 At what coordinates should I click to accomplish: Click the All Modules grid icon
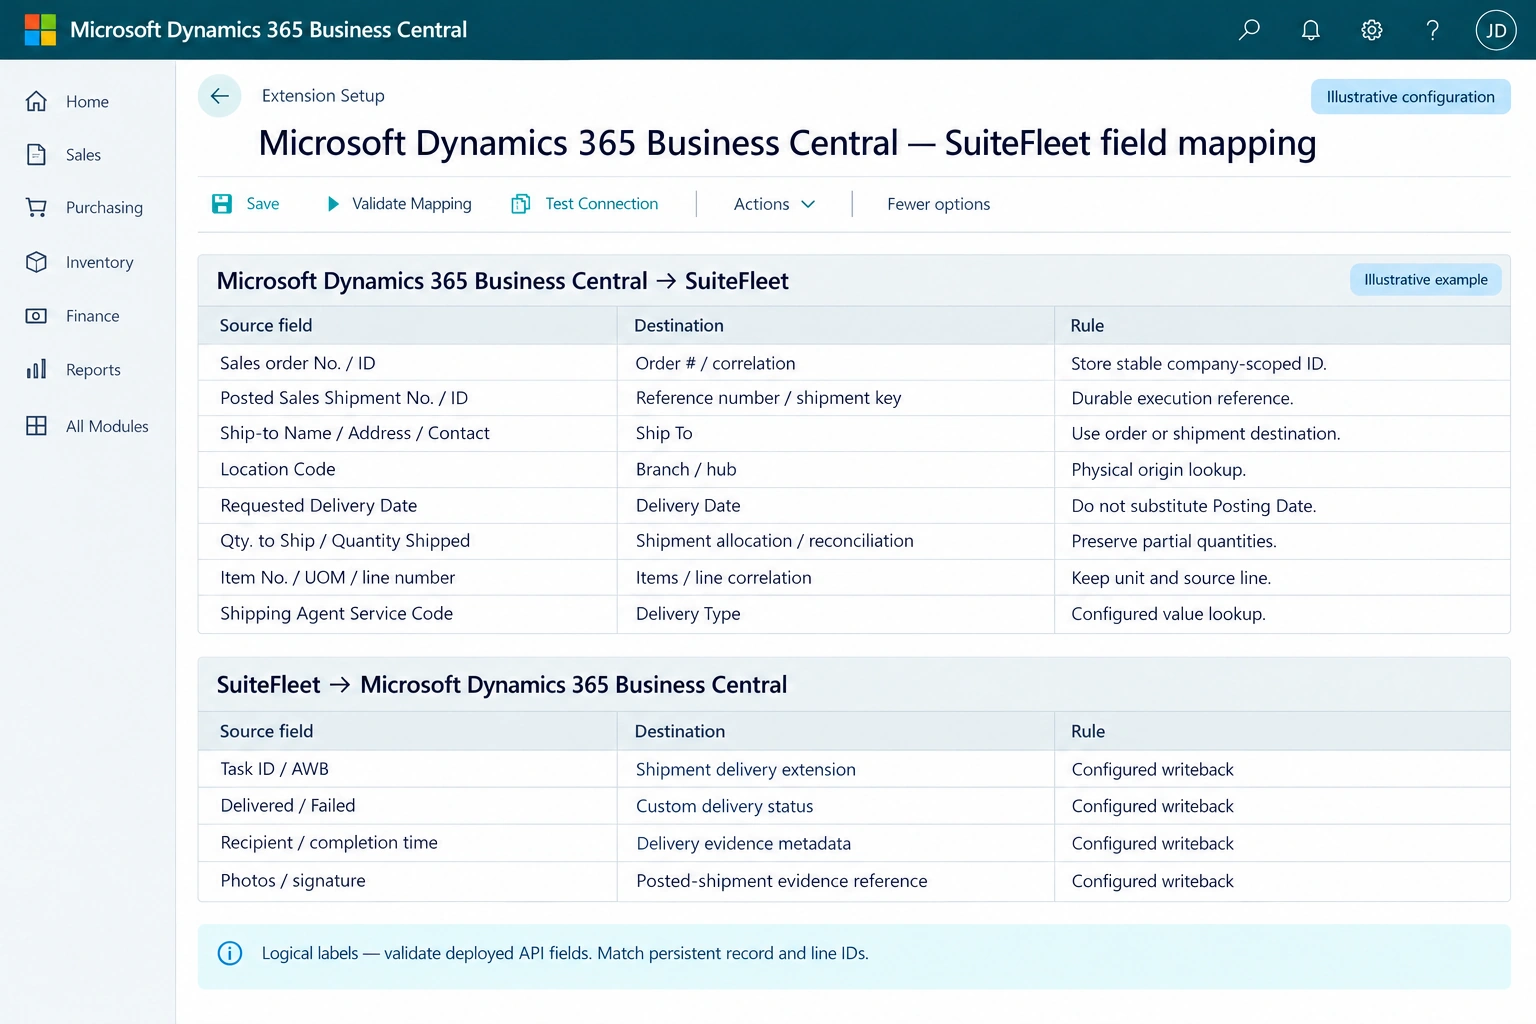(x=36, y=426)
